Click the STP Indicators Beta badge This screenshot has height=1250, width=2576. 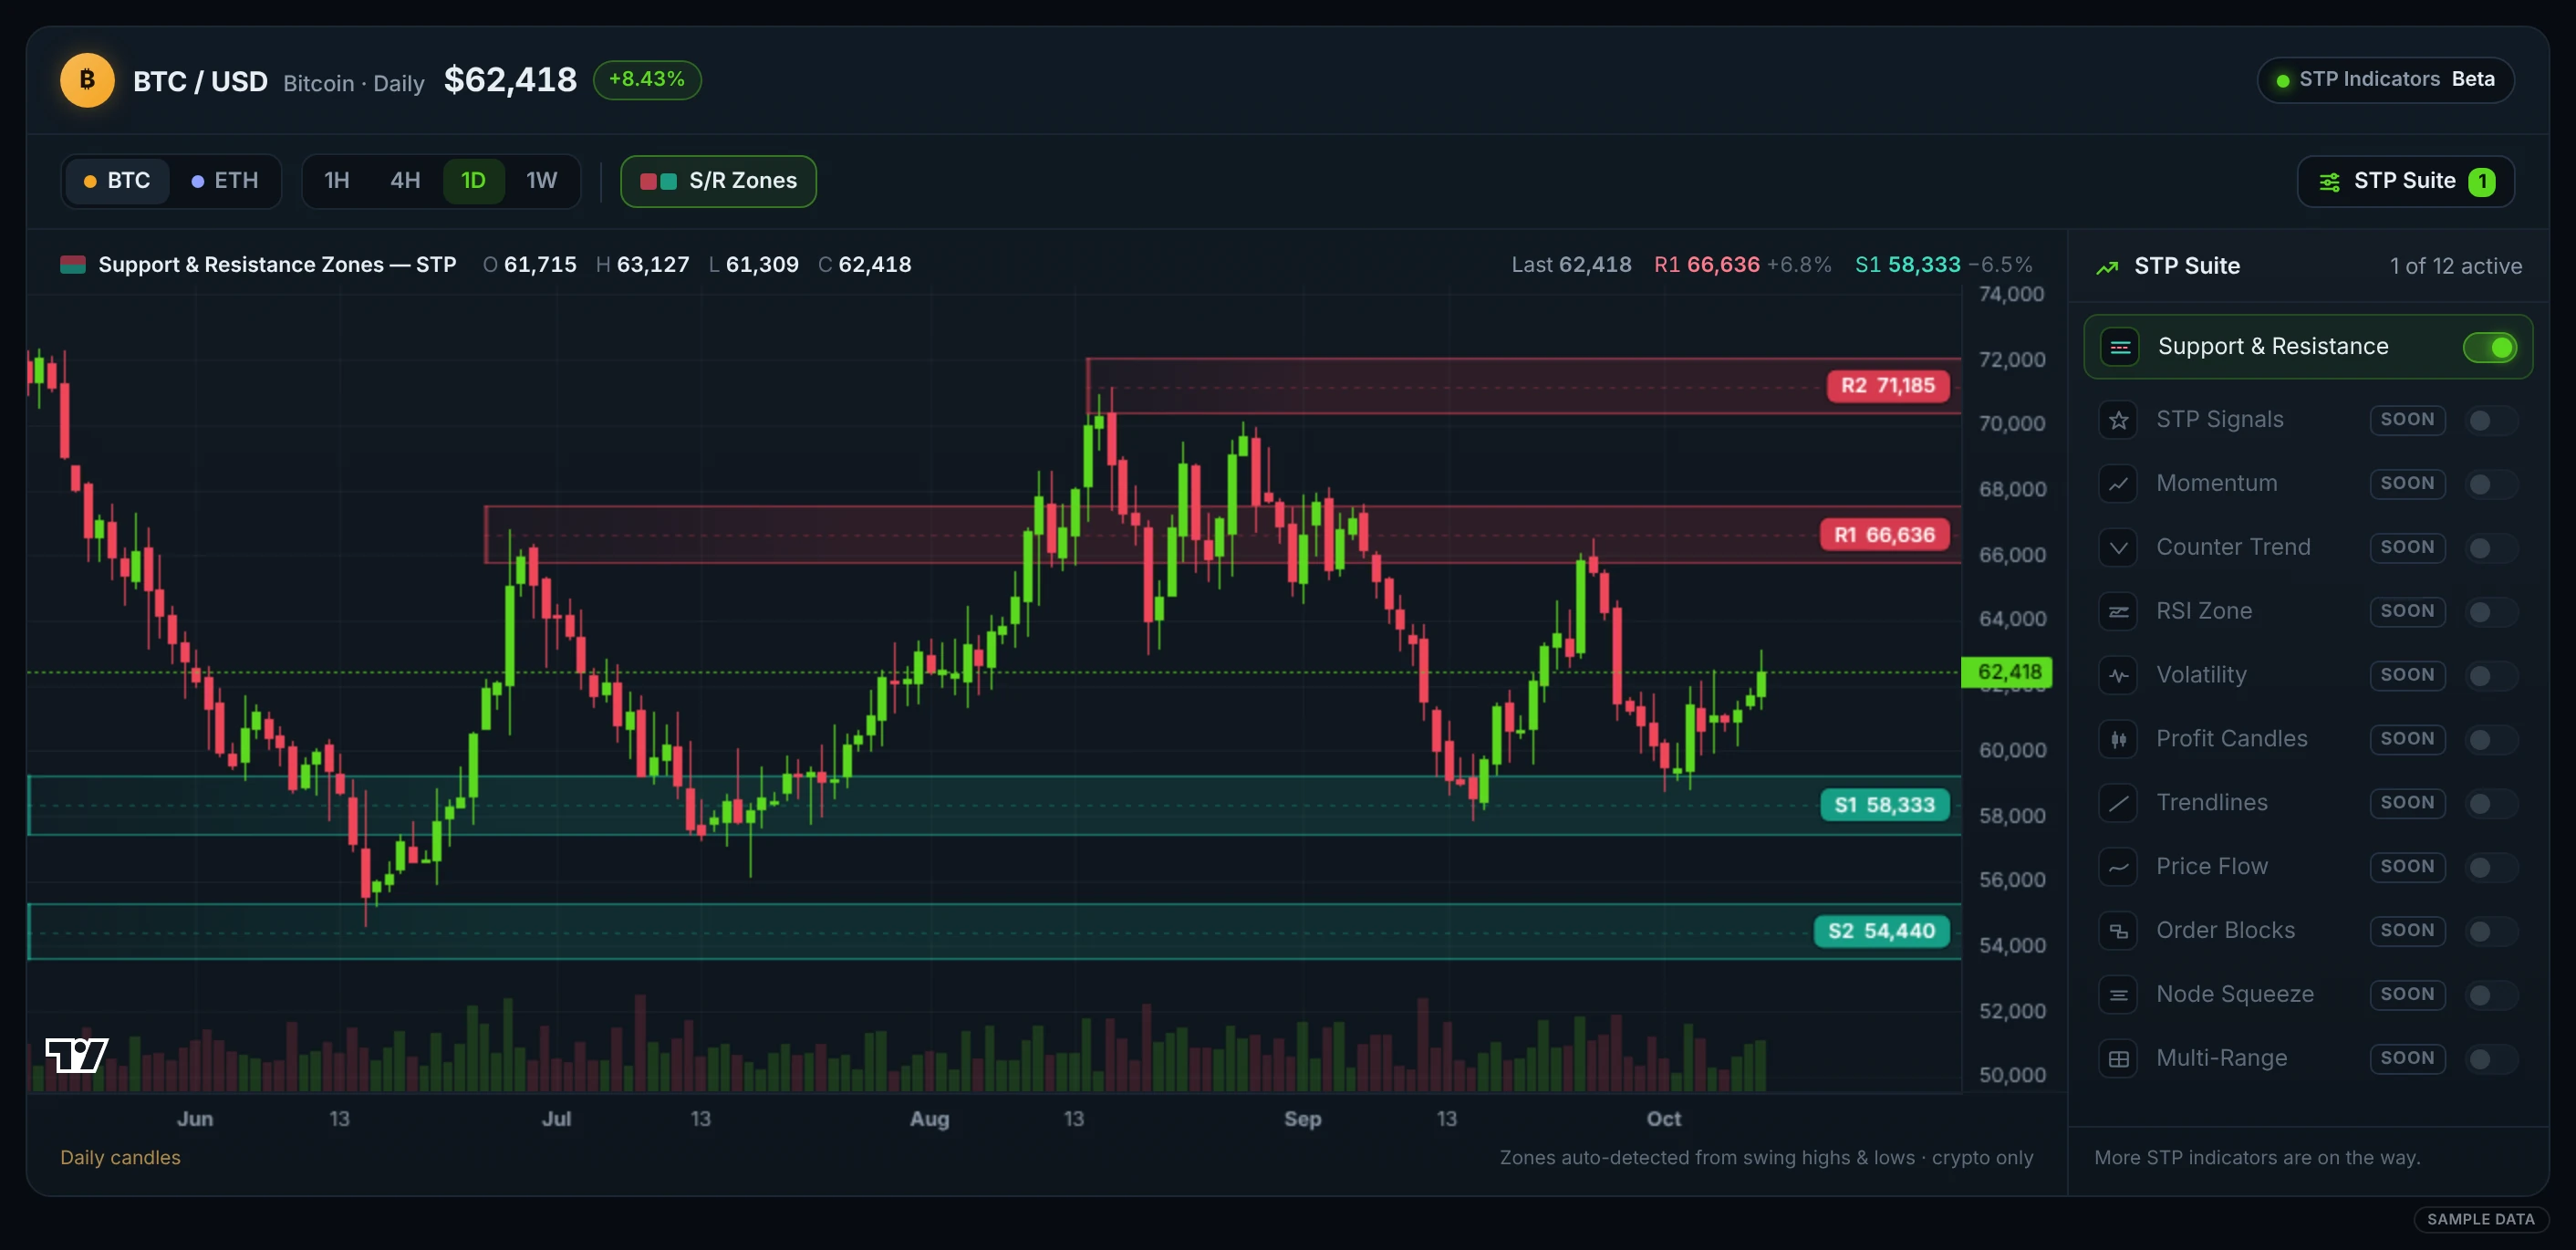pos(2386,80)
